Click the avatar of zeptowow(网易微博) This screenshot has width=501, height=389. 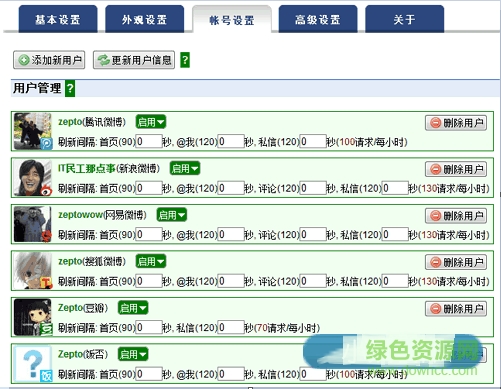(33, 224)
